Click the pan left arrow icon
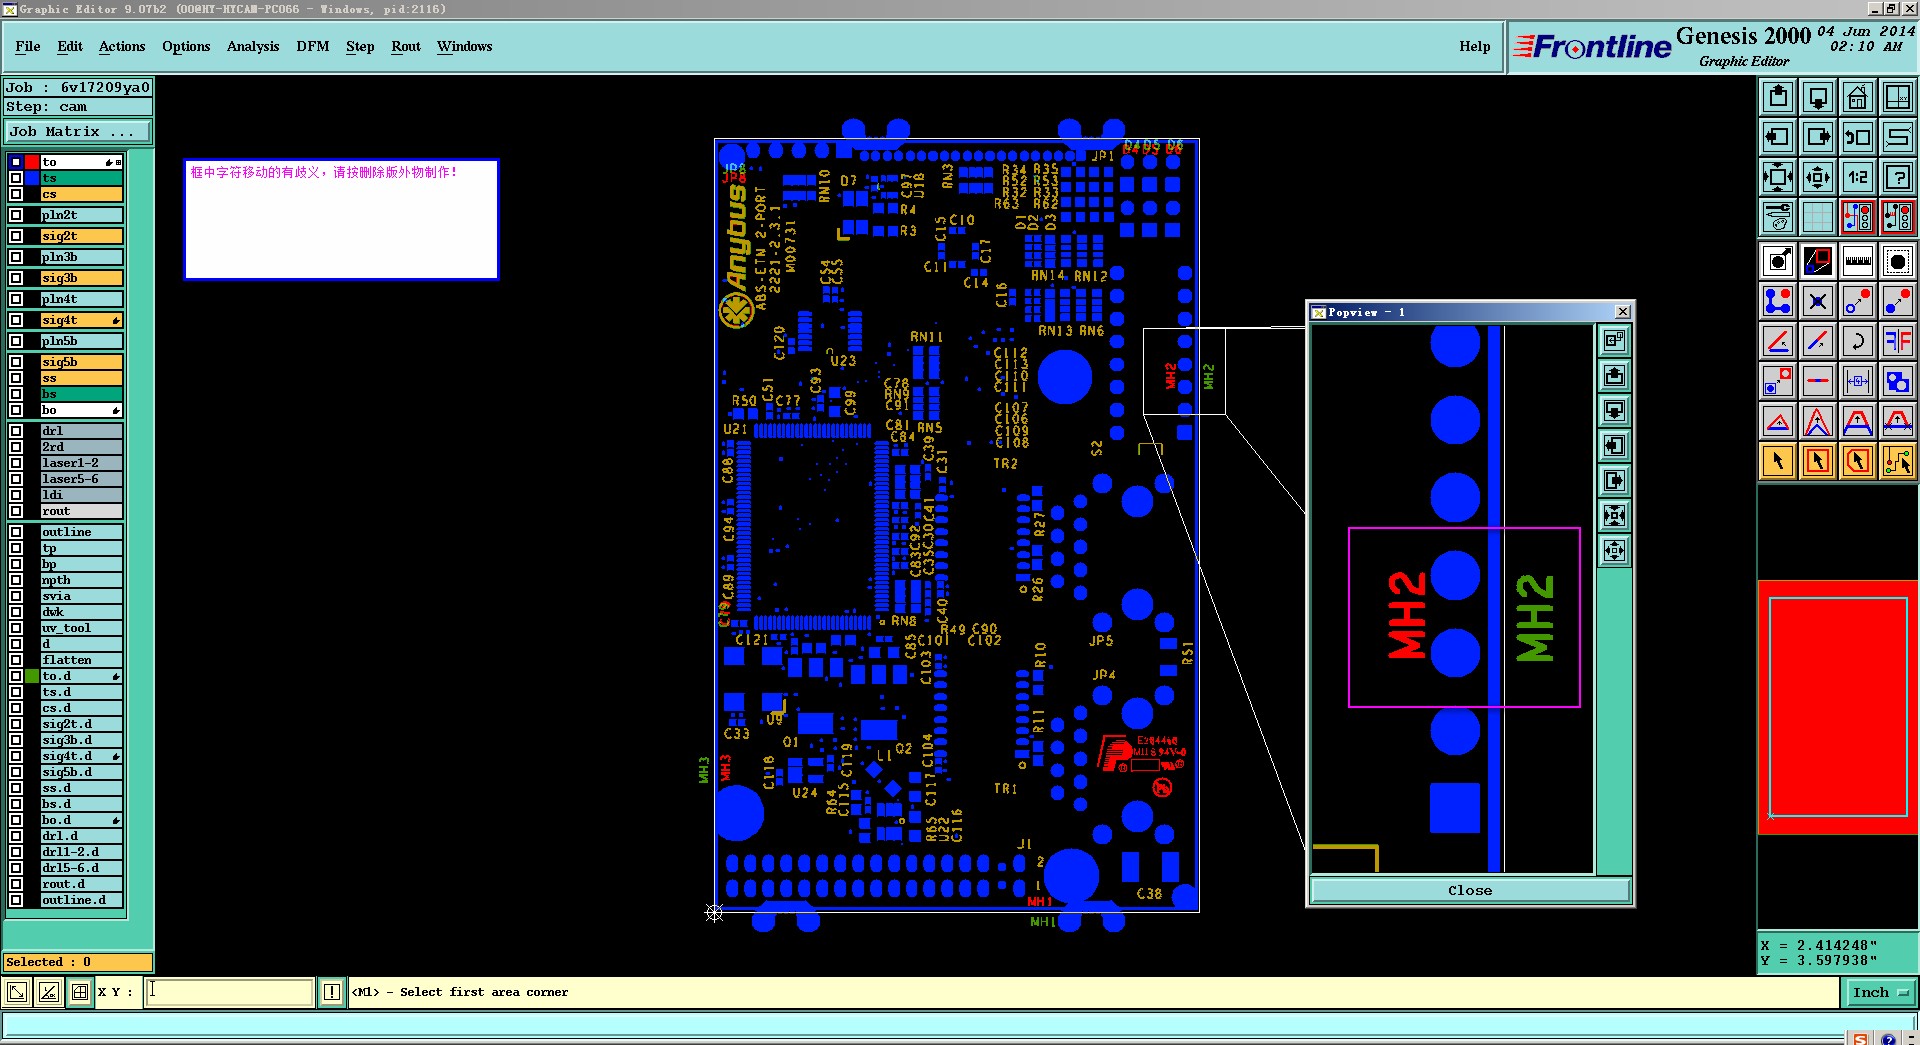1920x1045 pixels. (1778, 137)
